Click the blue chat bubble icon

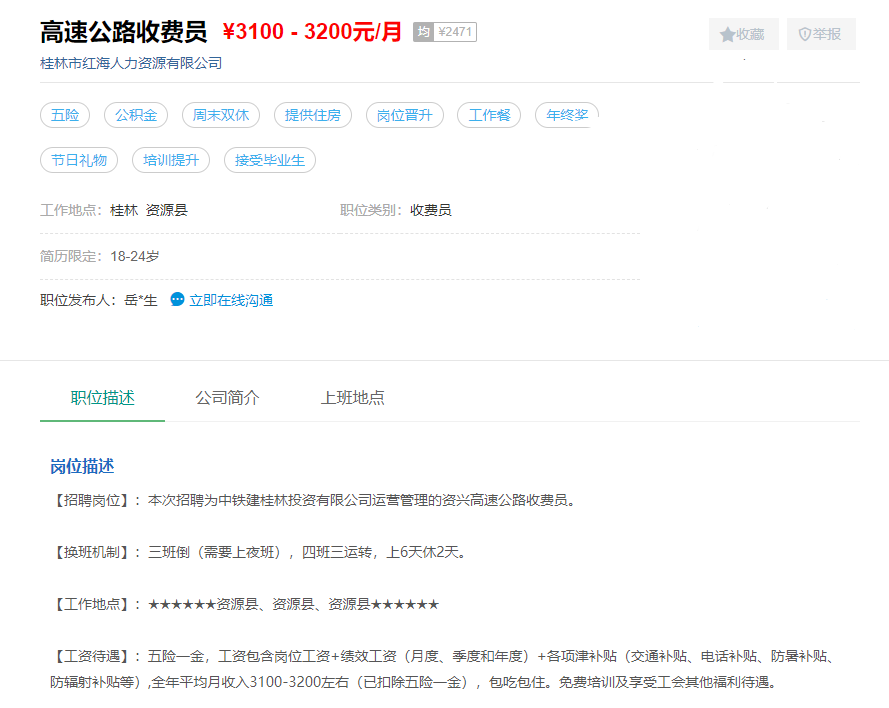[x=177, y=299]
